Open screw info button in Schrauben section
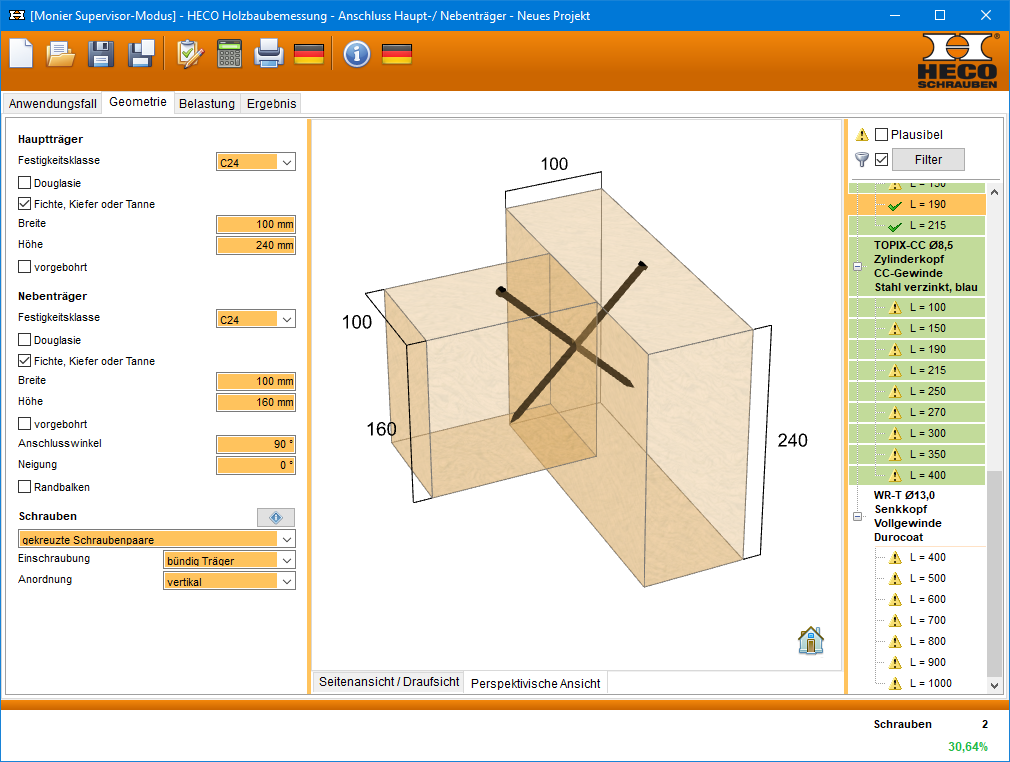This screenshot has height=762, width=1010. click(276, 517)
